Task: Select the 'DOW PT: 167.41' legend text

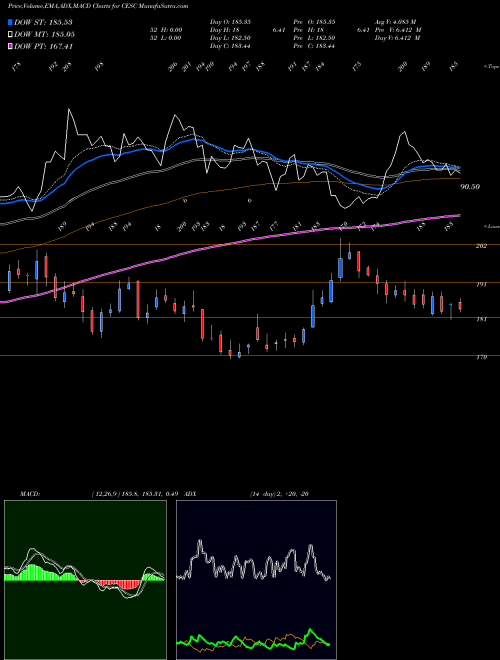Action: point(43,46)
